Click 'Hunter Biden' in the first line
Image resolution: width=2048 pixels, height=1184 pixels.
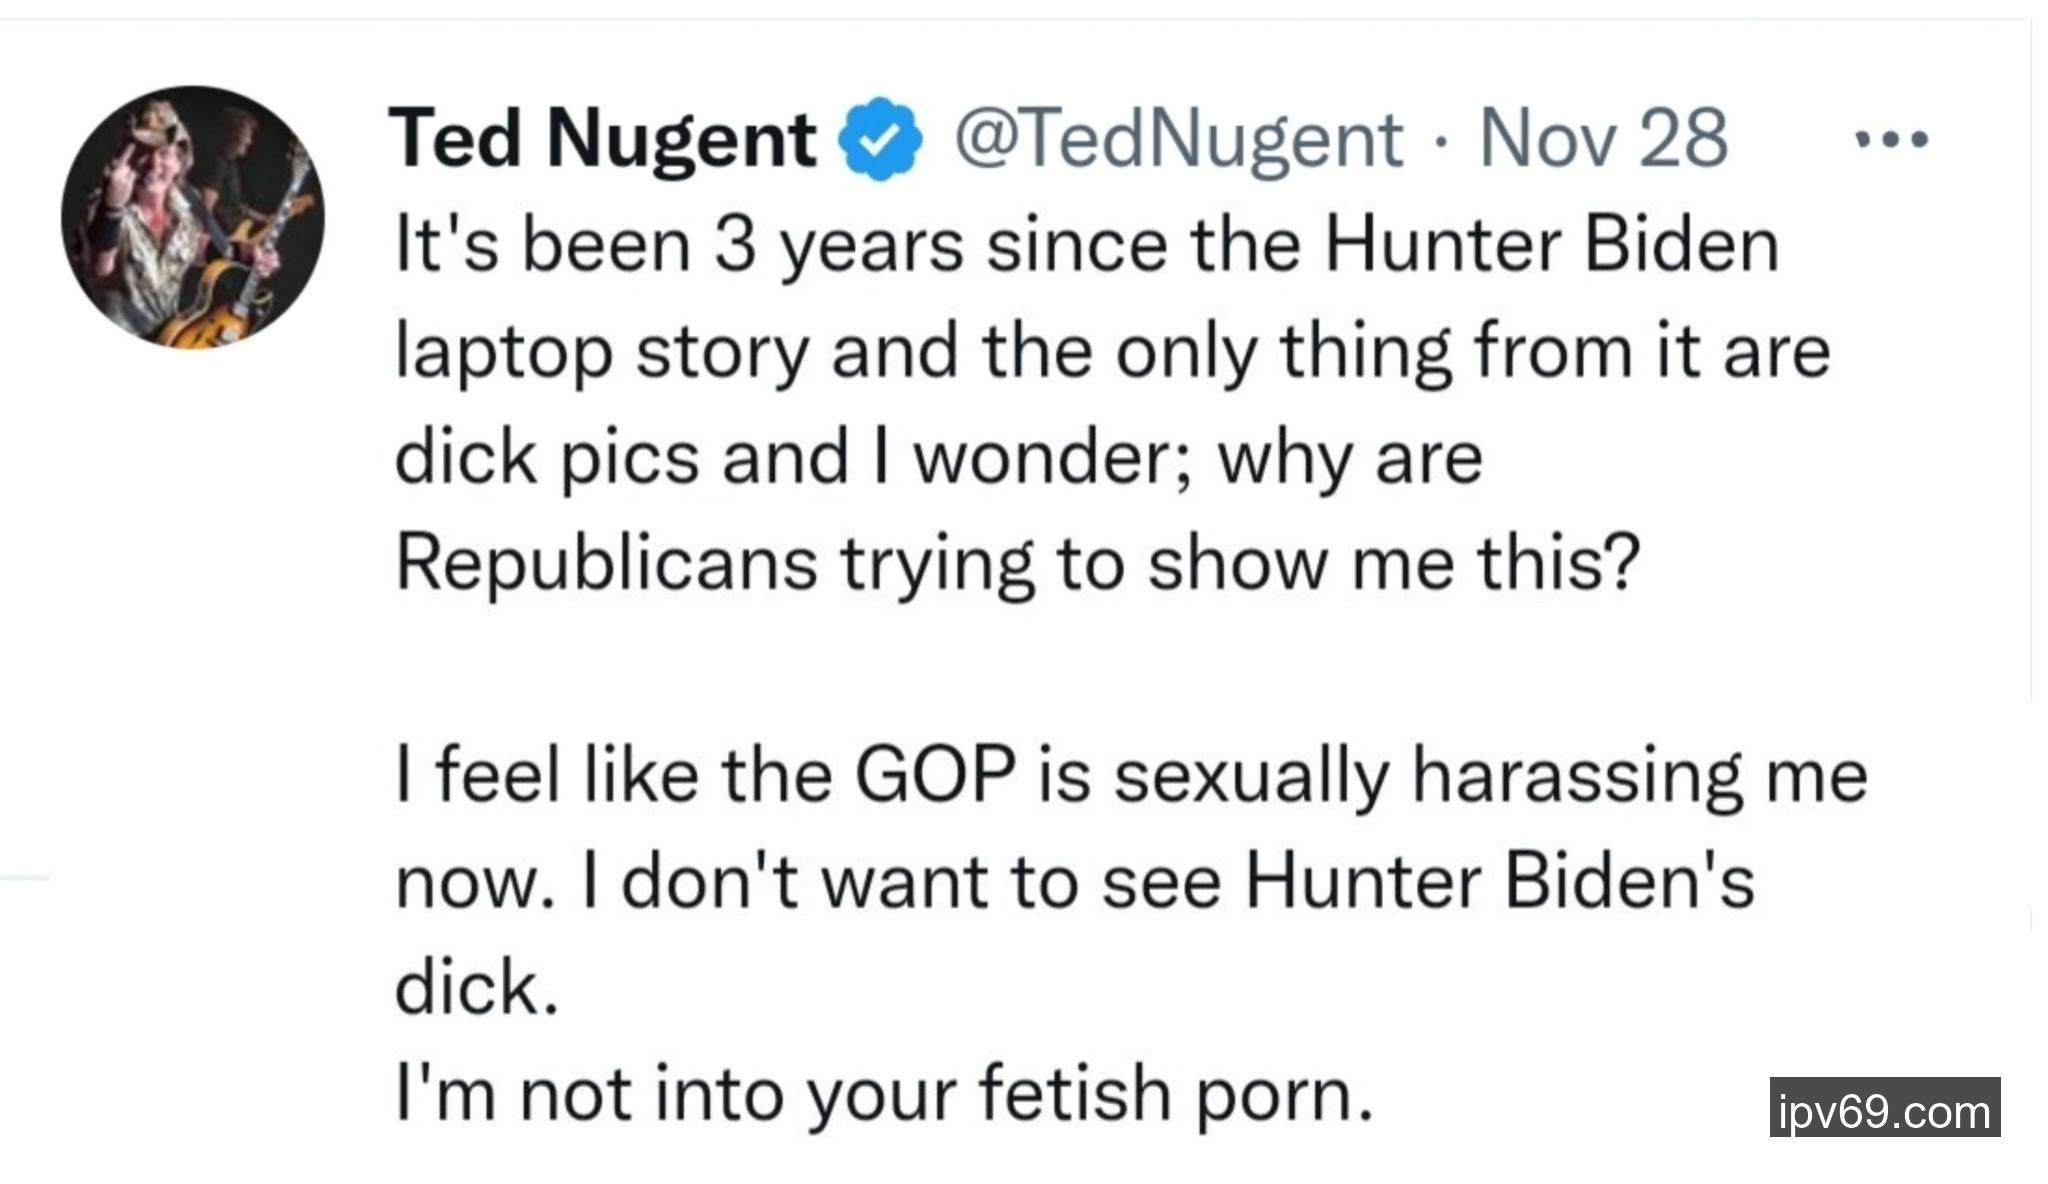[x=1551, y=246]
